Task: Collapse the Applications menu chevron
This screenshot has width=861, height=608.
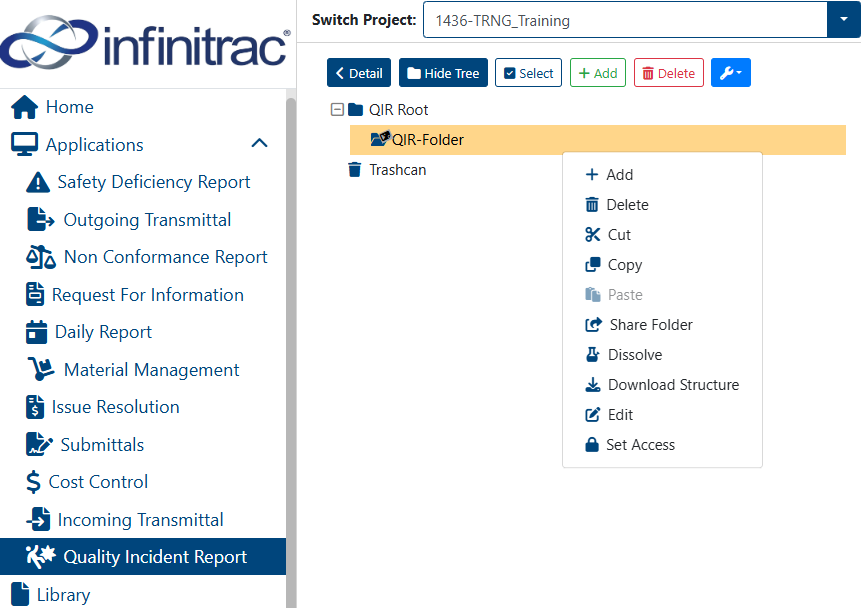Action: point(259,144)
